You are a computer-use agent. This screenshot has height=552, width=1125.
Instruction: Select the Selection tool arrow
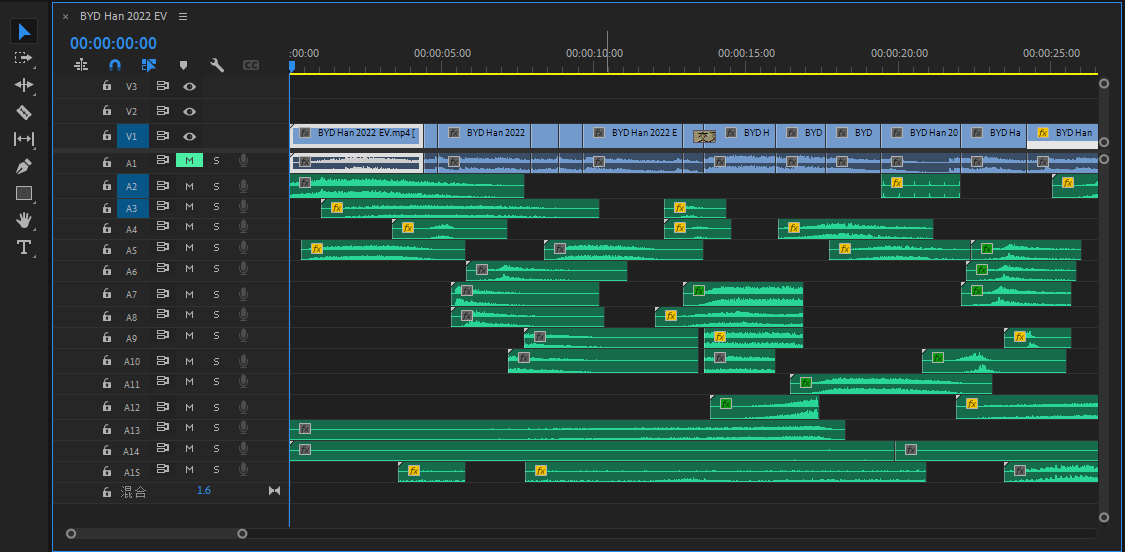click(x=24, y=32)
